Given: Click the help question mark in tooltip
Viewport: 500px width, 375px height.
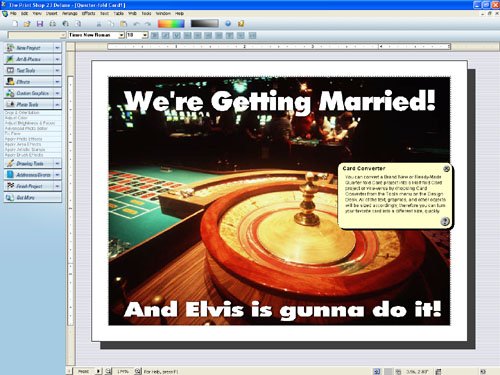Looking at the screenshot, I should coord(445,221).
